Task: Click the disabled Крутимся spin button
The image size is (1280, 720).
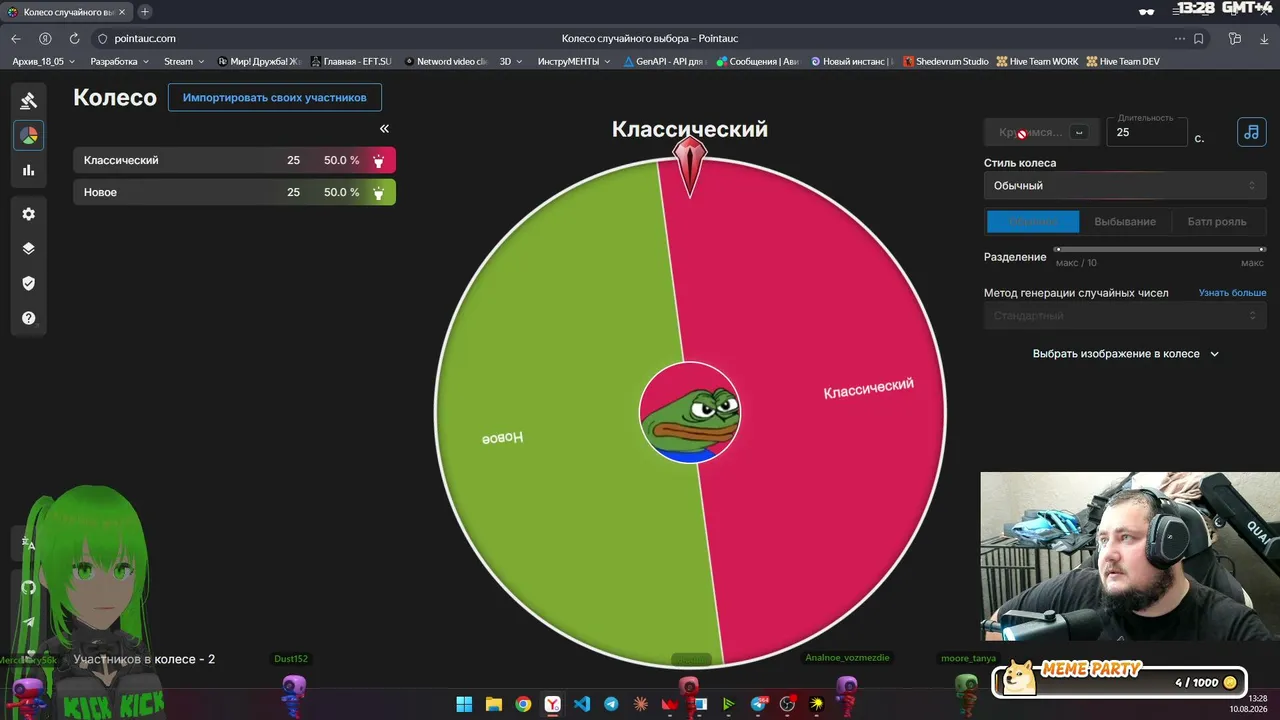Action: pyautogui.click(x=1041, y=132)
